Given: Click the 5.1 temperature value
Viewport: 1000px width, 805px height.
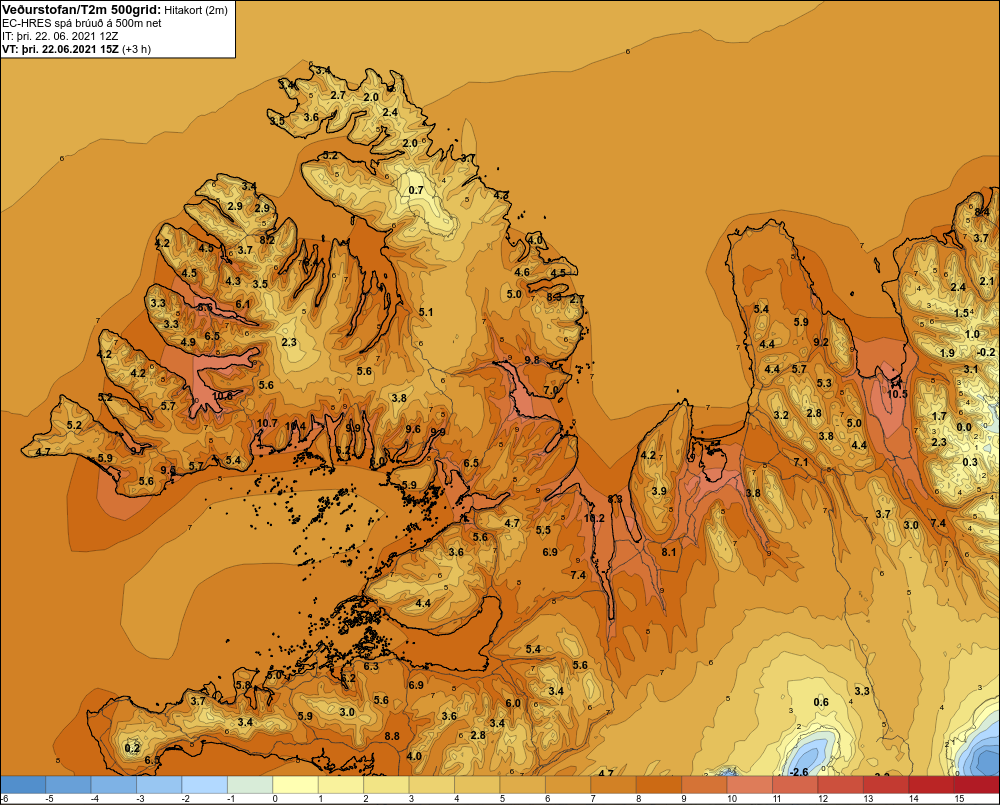Looking at the screenshot, I should click(425, 312).
